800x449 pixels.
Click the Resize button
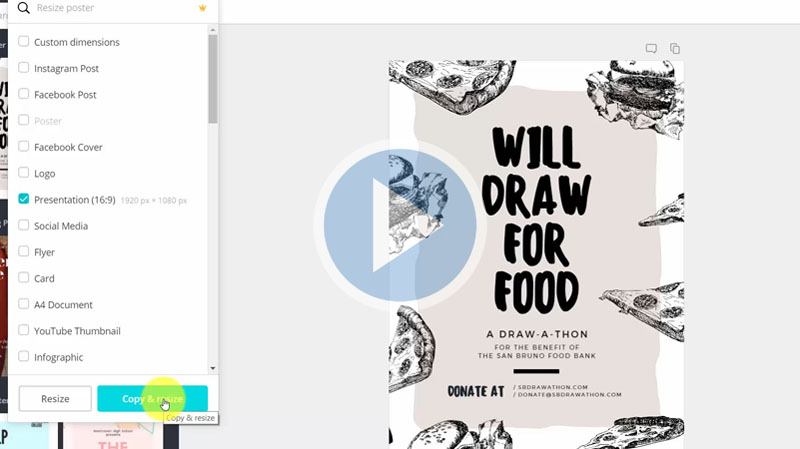click(x=55, y=399)
